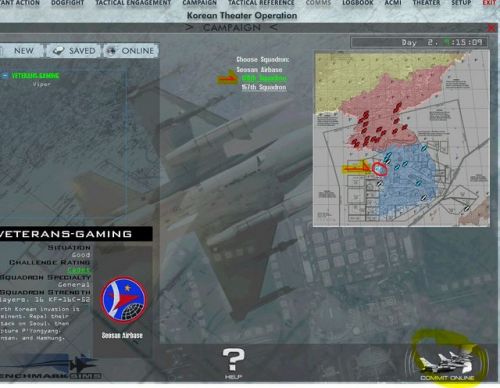Select the highlighted green squadron under Seosan Airbase
The height and width of the screenshot is (388, 500).
(264, 79)
